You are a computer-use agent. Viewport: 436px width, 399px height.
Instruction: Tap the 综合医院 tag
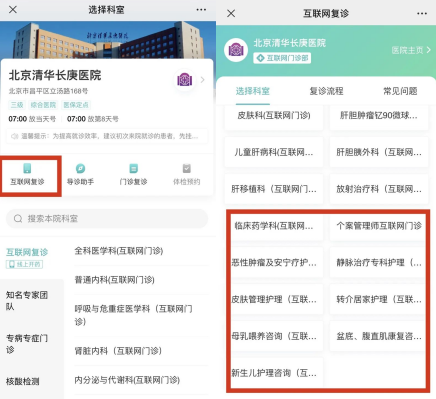point(43,105)
